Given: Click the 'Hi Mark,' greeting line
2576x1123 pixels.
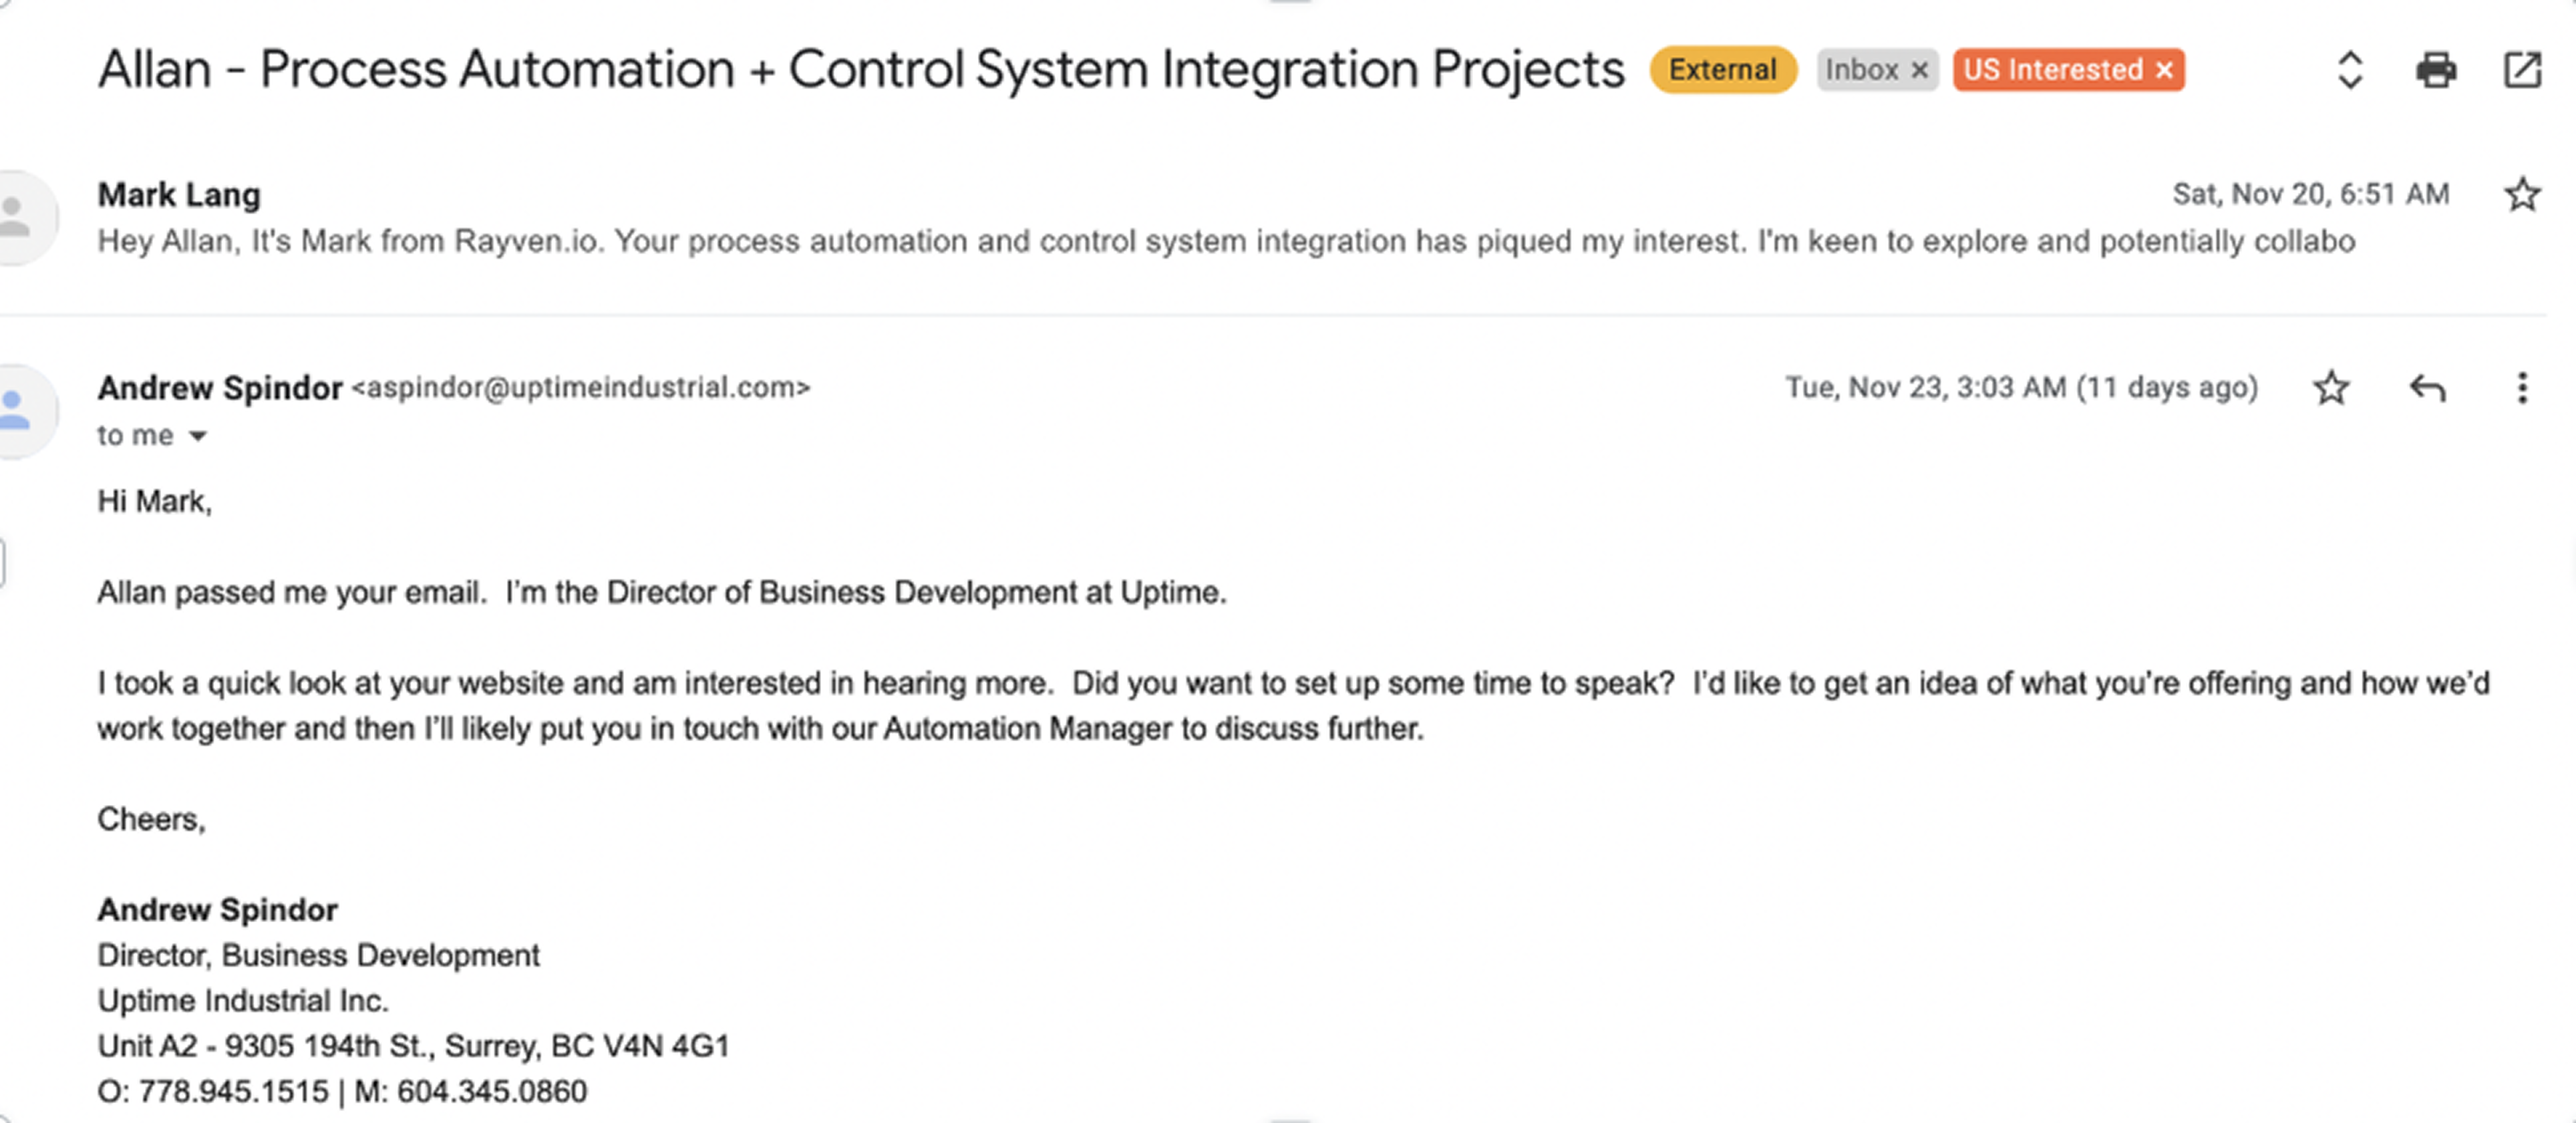Looking at the screenshot, I should [154, 501].
